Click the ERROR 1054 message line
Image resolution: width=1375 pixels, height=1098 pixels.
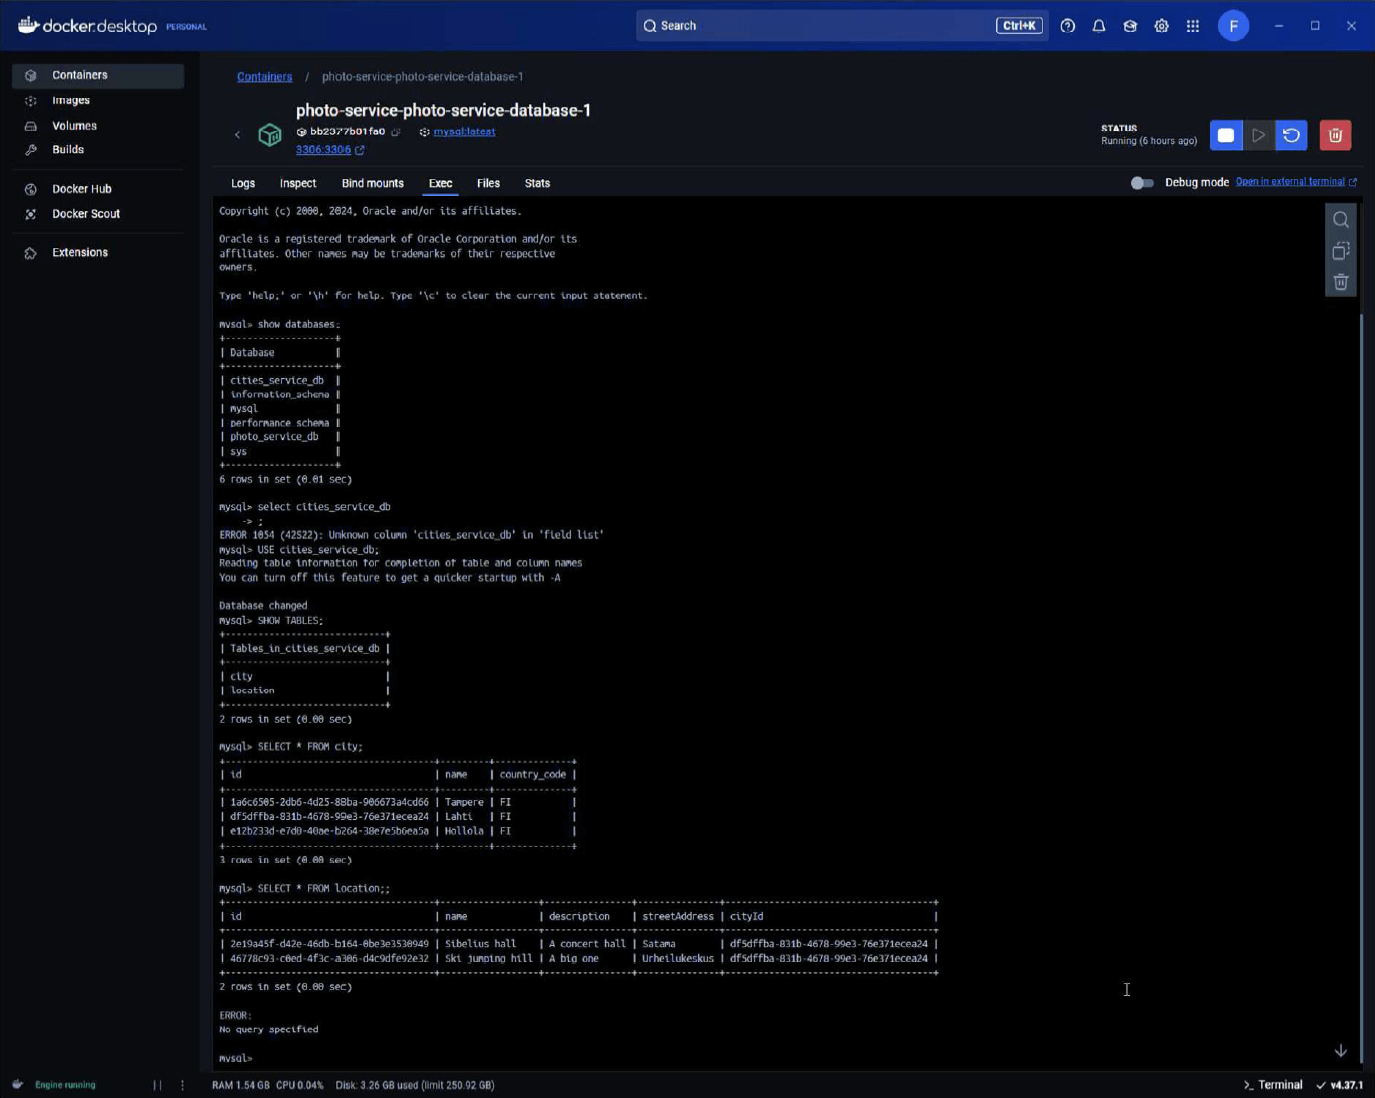click(x=411, y=535)
